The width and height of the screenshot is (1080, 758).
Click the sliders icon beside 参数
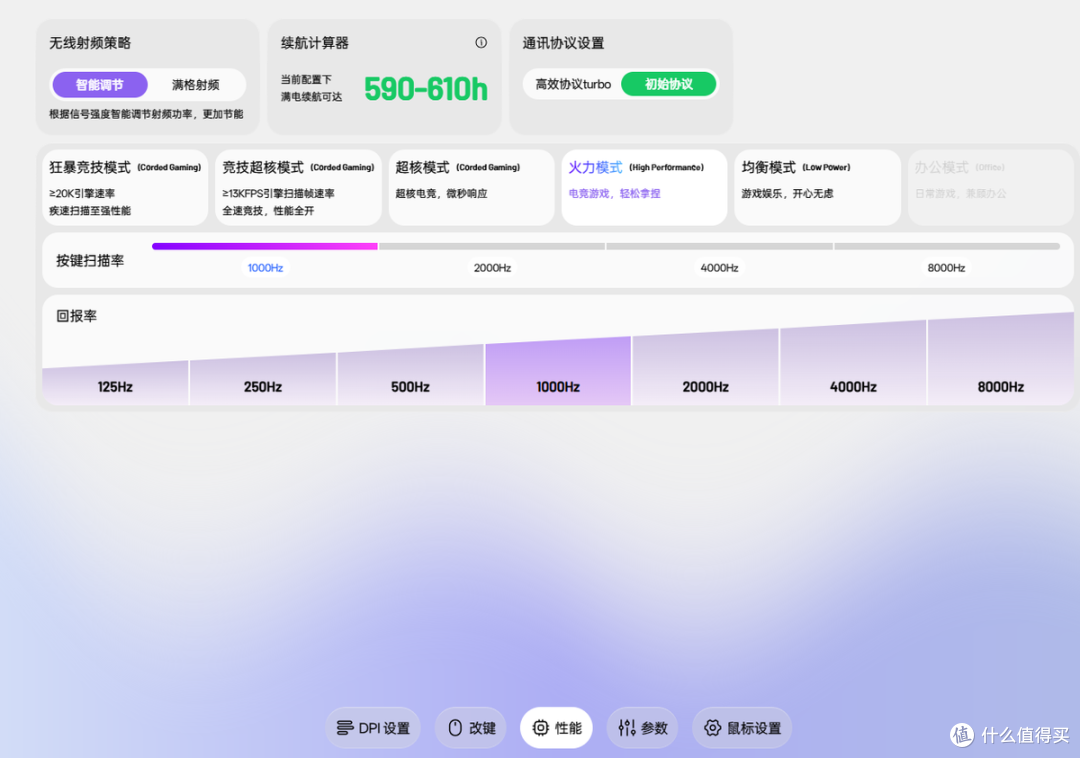coord(627,728)
